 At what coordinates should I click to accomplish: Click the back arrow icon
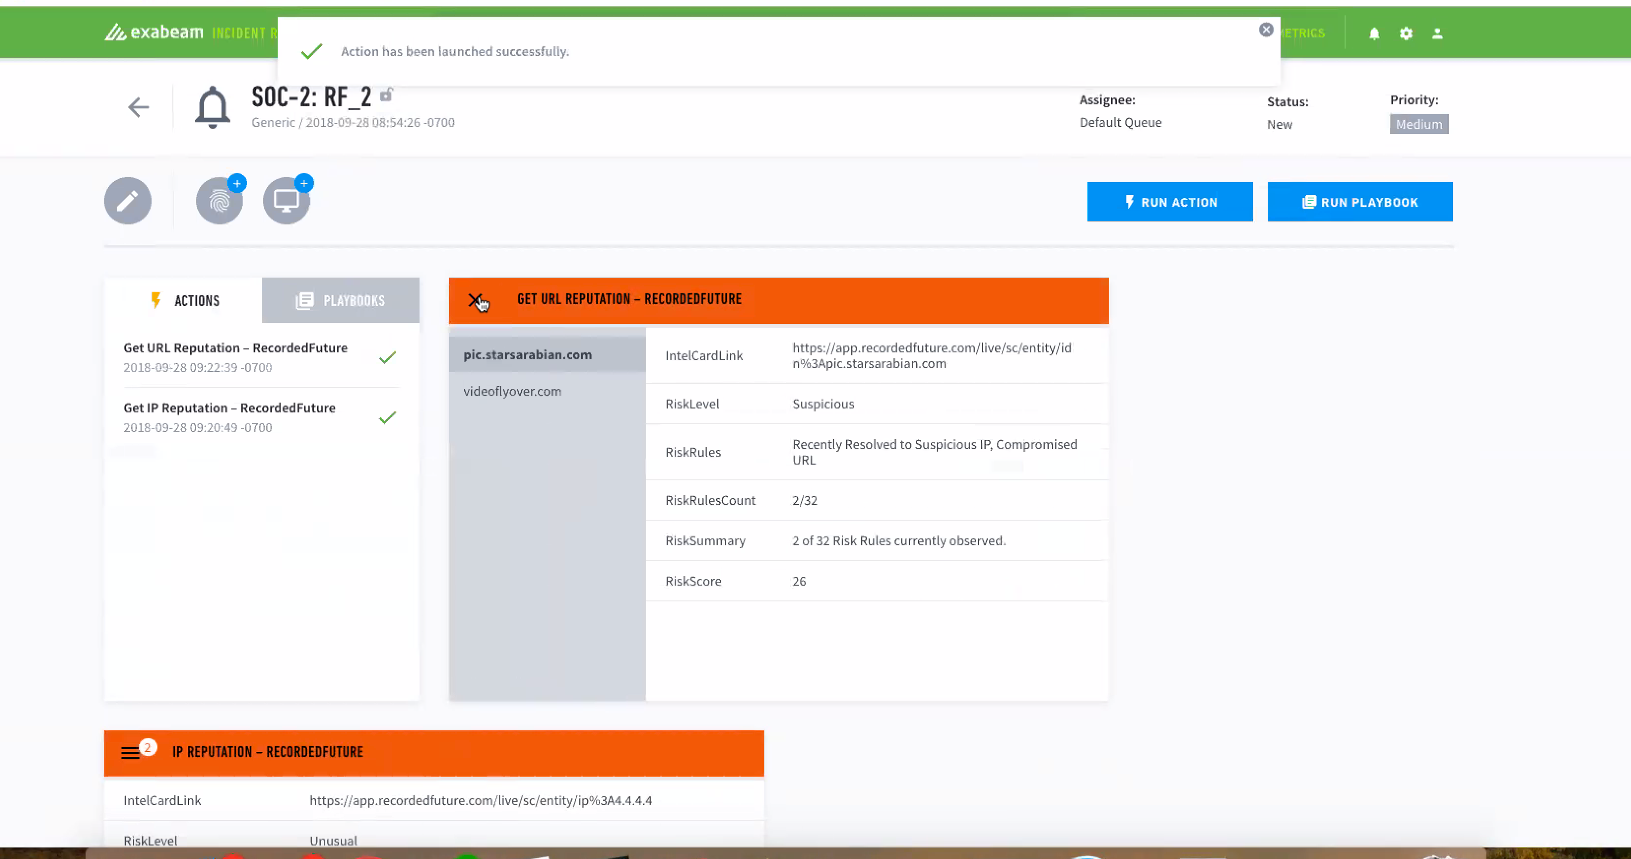click(x=138, y=108)
